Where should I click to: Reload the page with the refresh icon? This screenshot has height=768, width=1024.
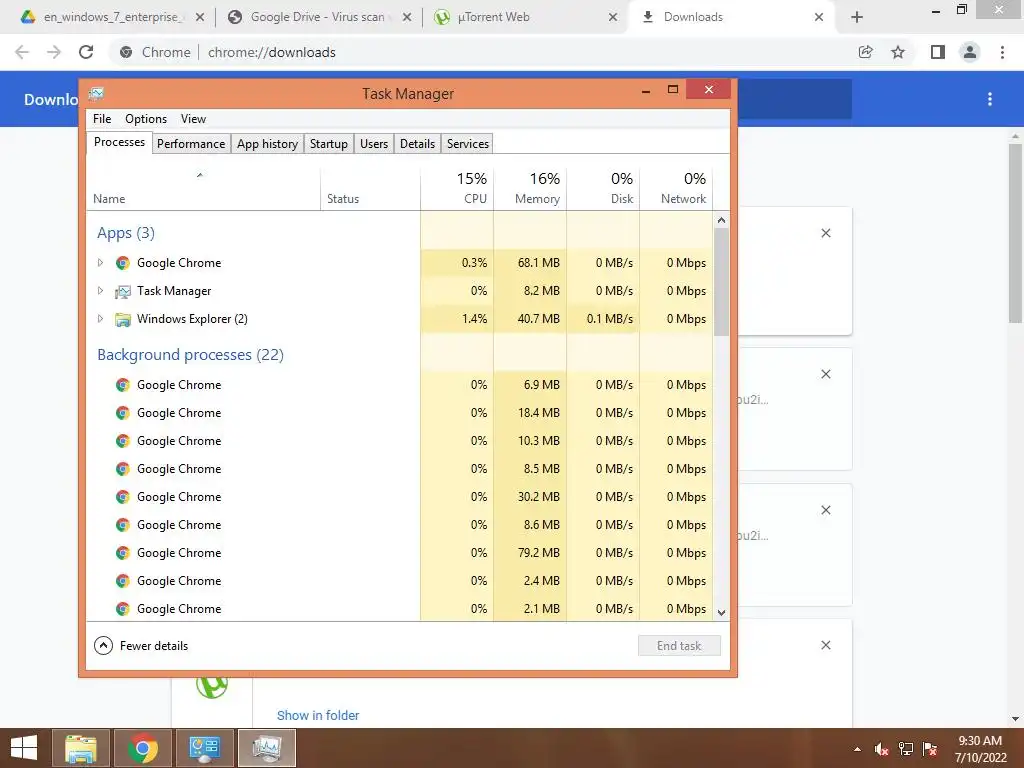(x=86, y=52)
